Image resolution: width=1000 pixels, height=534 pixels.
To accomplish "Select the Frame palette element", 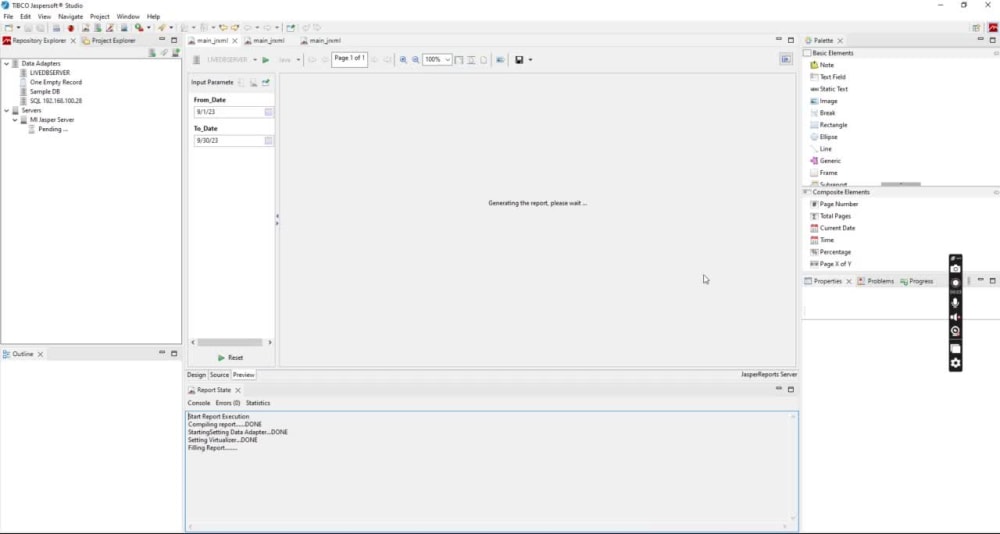I will [x=823, y=173].
